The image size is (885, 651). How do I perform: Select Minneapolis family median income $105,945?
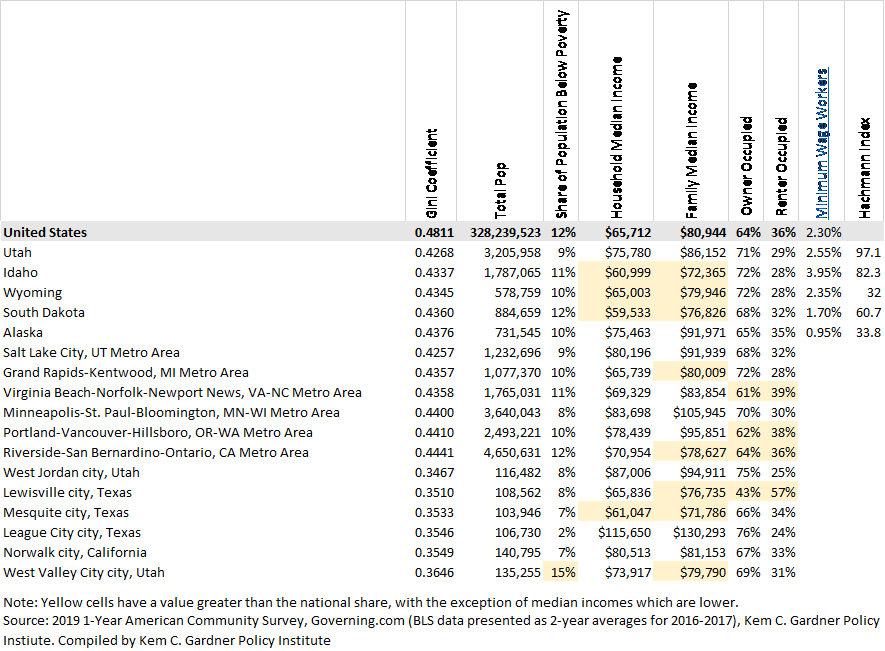[699, 413]
